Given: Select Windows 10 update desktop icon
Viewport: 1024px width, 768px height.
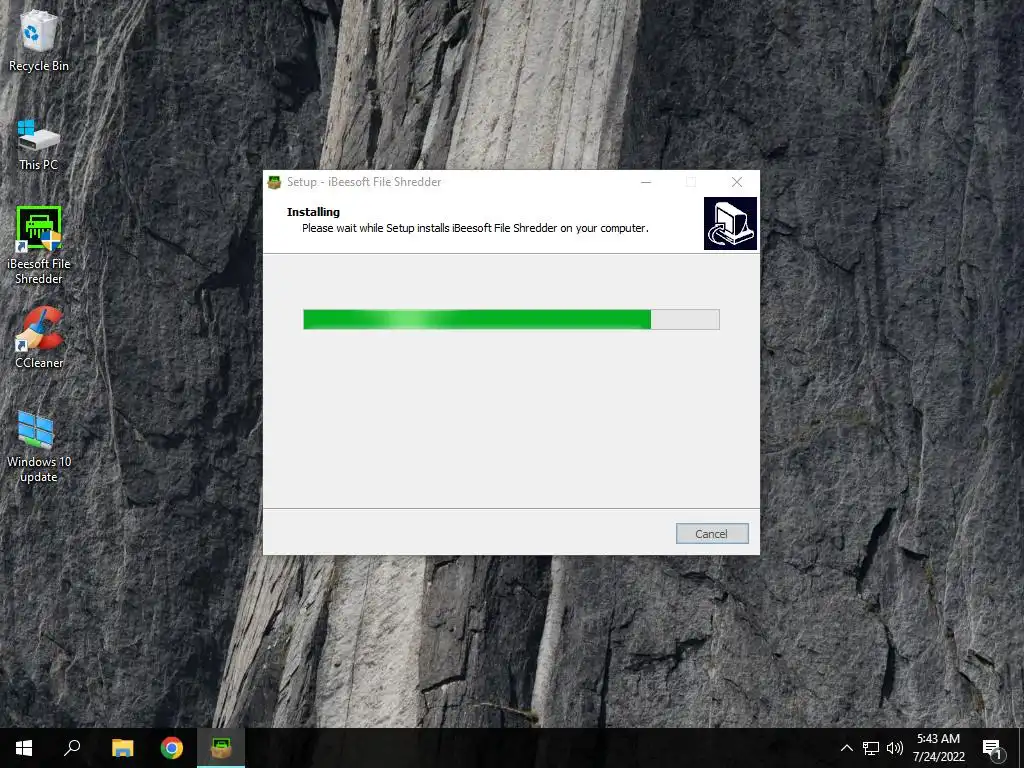Looking at the screenshot, I should (39, 447).
